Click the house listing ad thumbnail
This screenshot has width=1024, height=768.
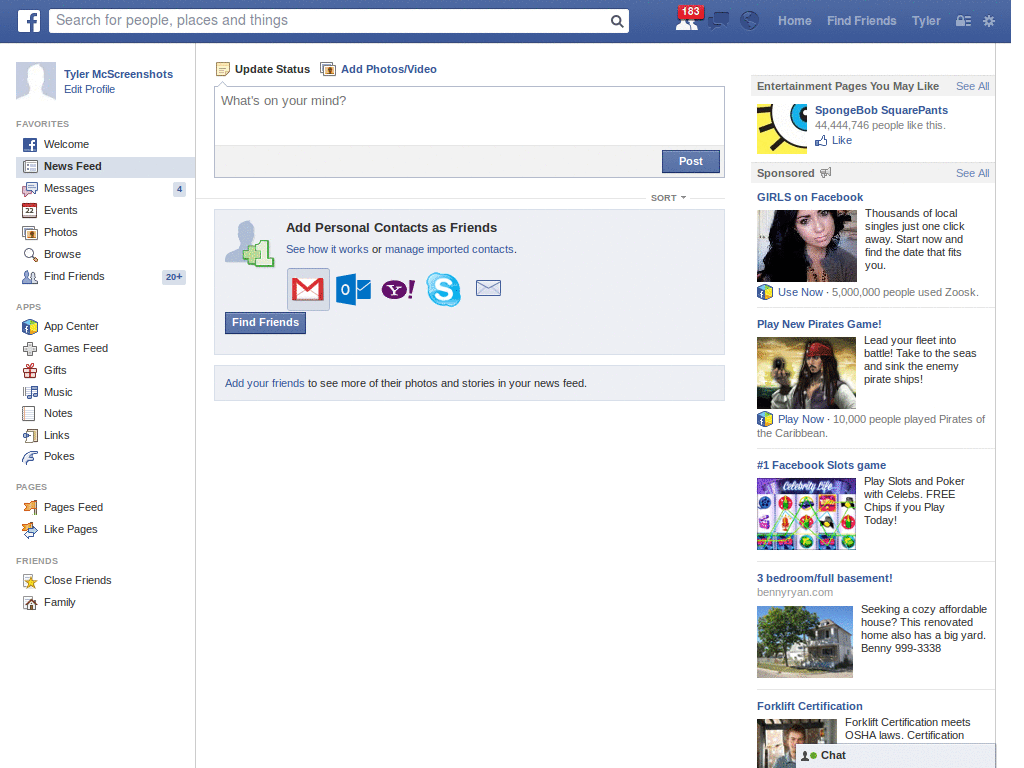[805, 642]
